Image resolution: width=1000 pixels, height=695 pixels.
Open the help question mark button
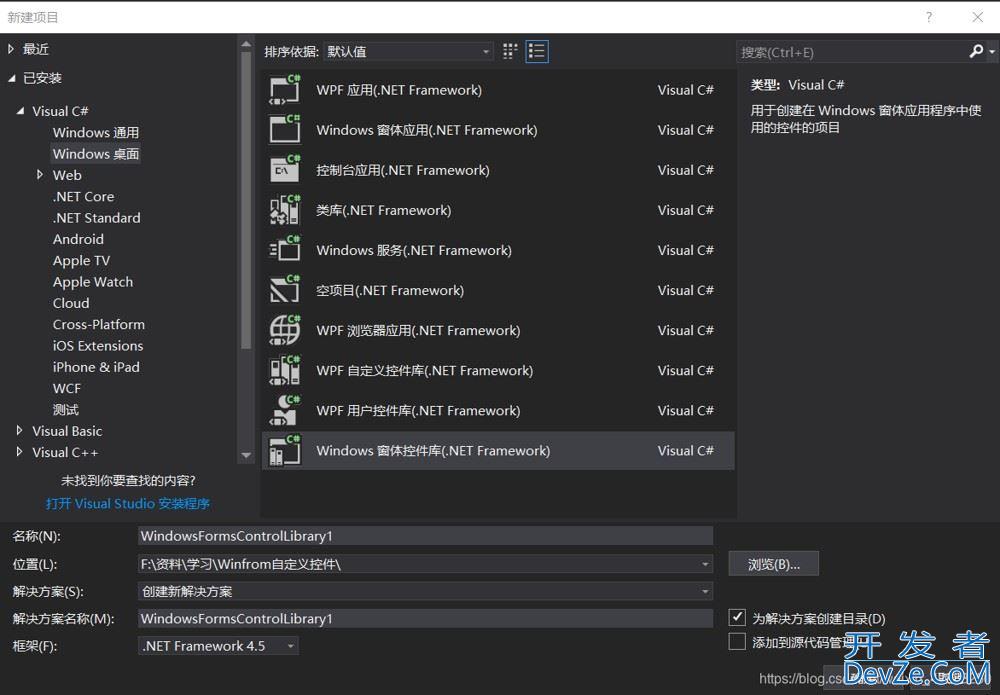click(x=929, y=17)
